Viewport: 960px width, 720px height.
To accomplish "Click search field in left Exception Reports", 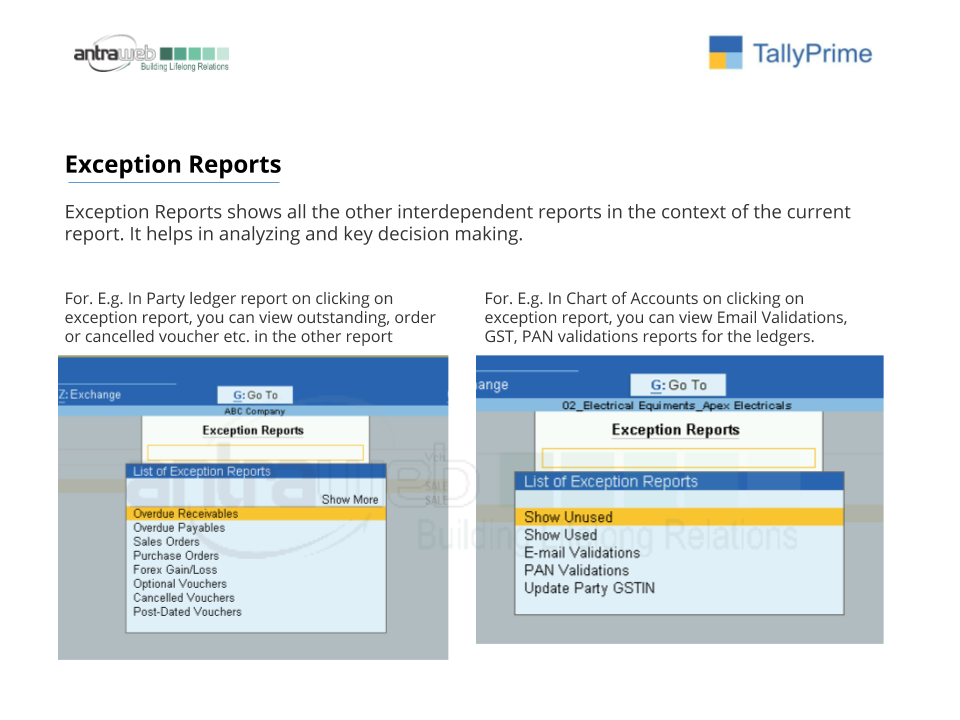I will point(255,452).
